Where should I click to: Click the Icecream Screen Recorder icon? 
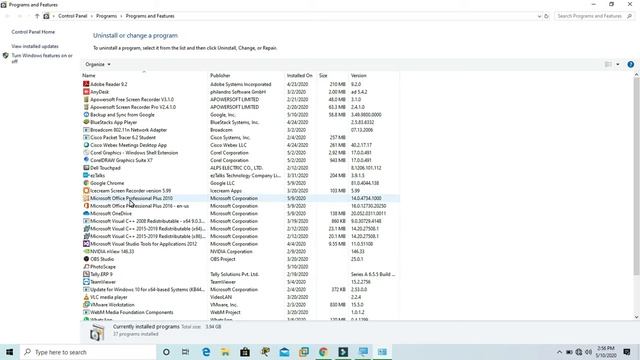(x=86, y=191)
